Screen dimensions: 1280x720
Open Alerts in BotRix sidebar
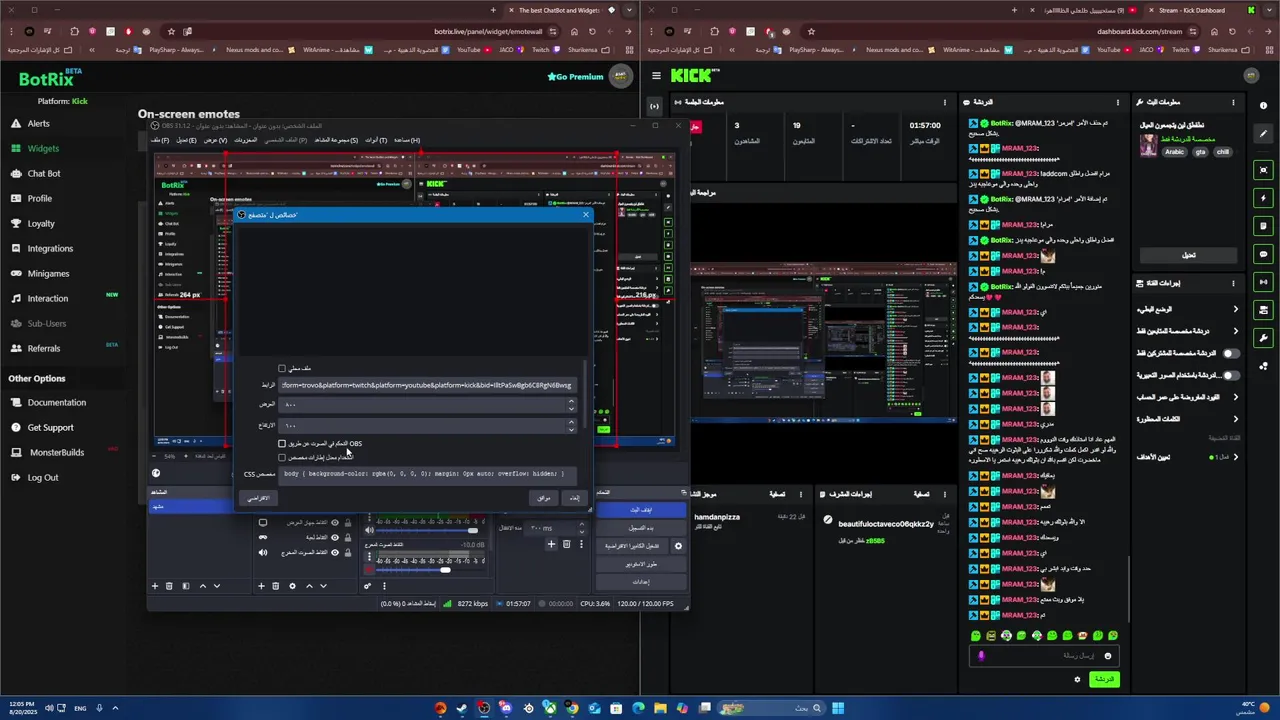38,123
